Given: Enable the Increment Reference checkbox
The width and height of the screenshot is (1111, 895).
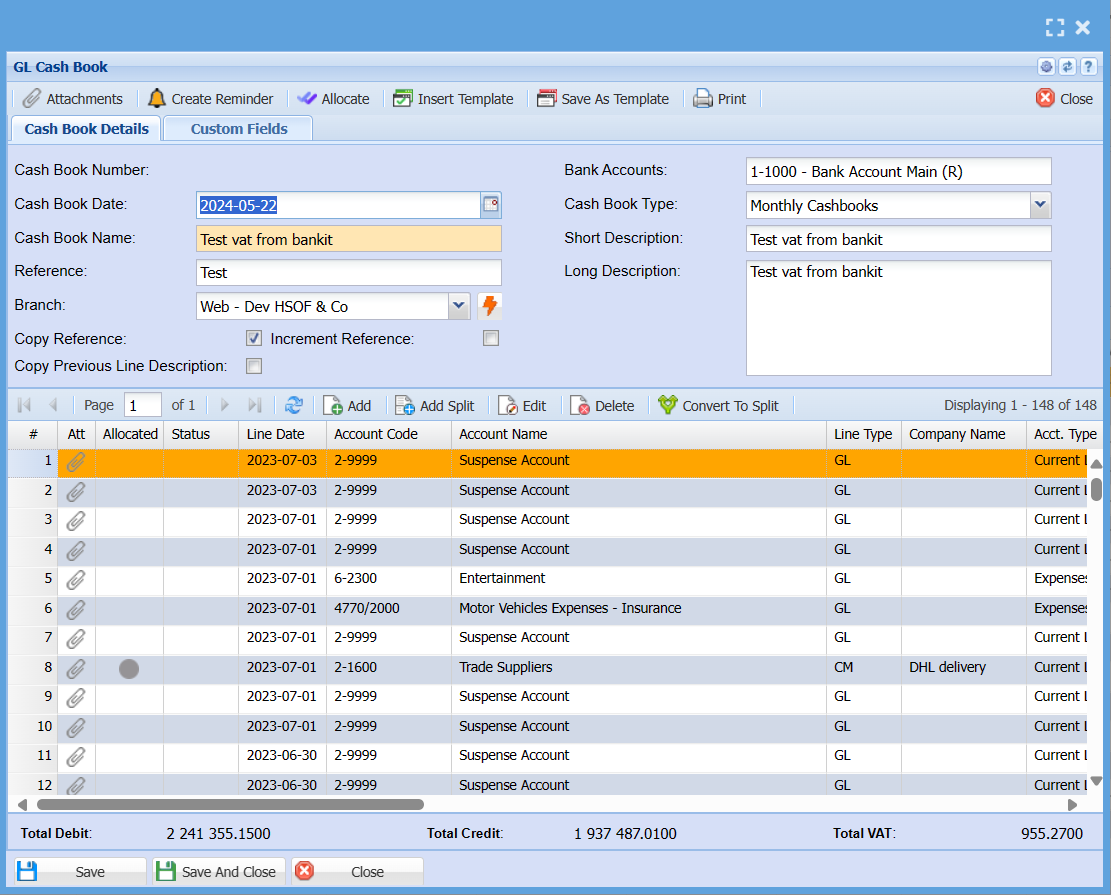Looking at the screenshot, I should (491, 338).
